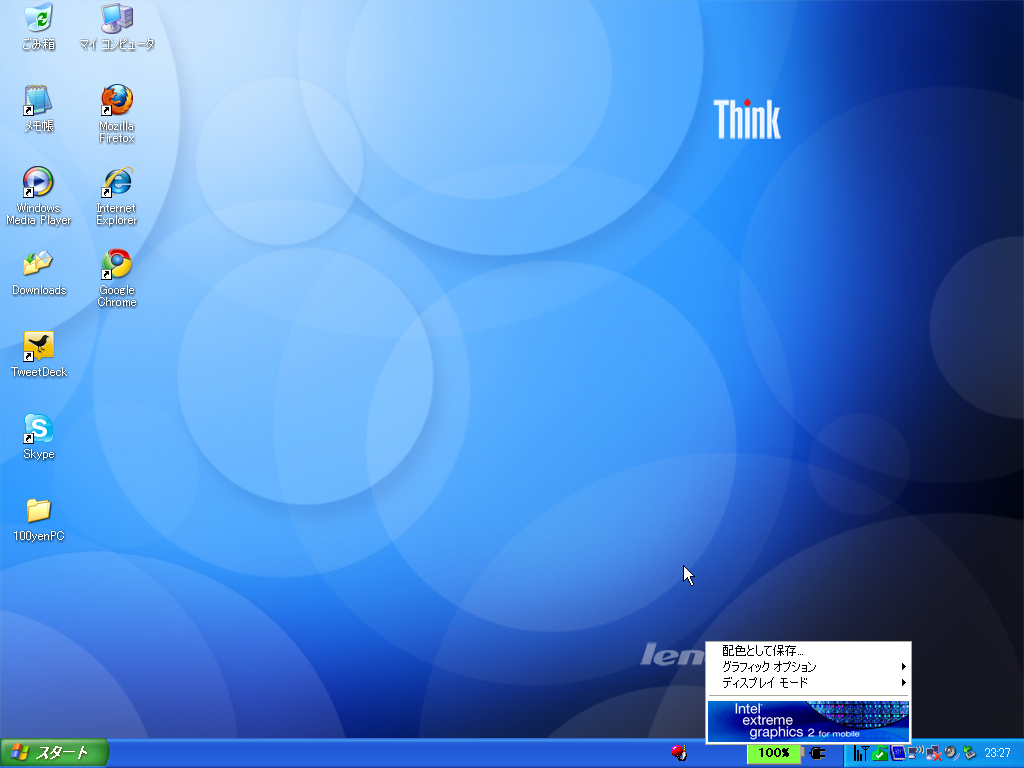Click the red ThinkVantage taskbar icon
The image size is (1024, 768).
[679, 753]
